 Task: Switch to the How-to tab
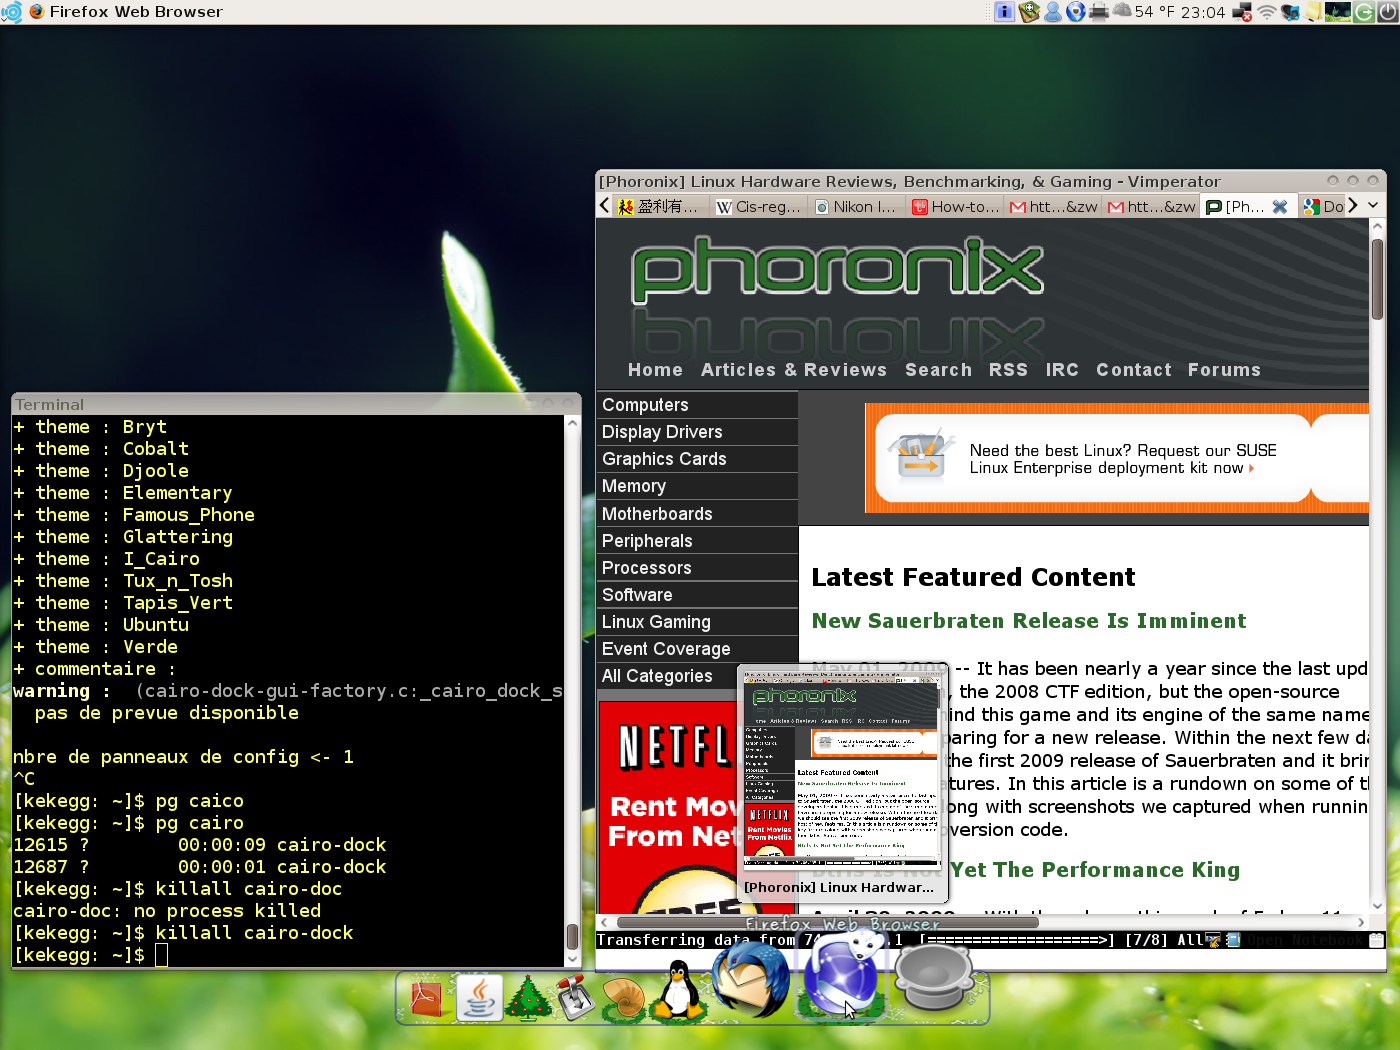(956, 206)
